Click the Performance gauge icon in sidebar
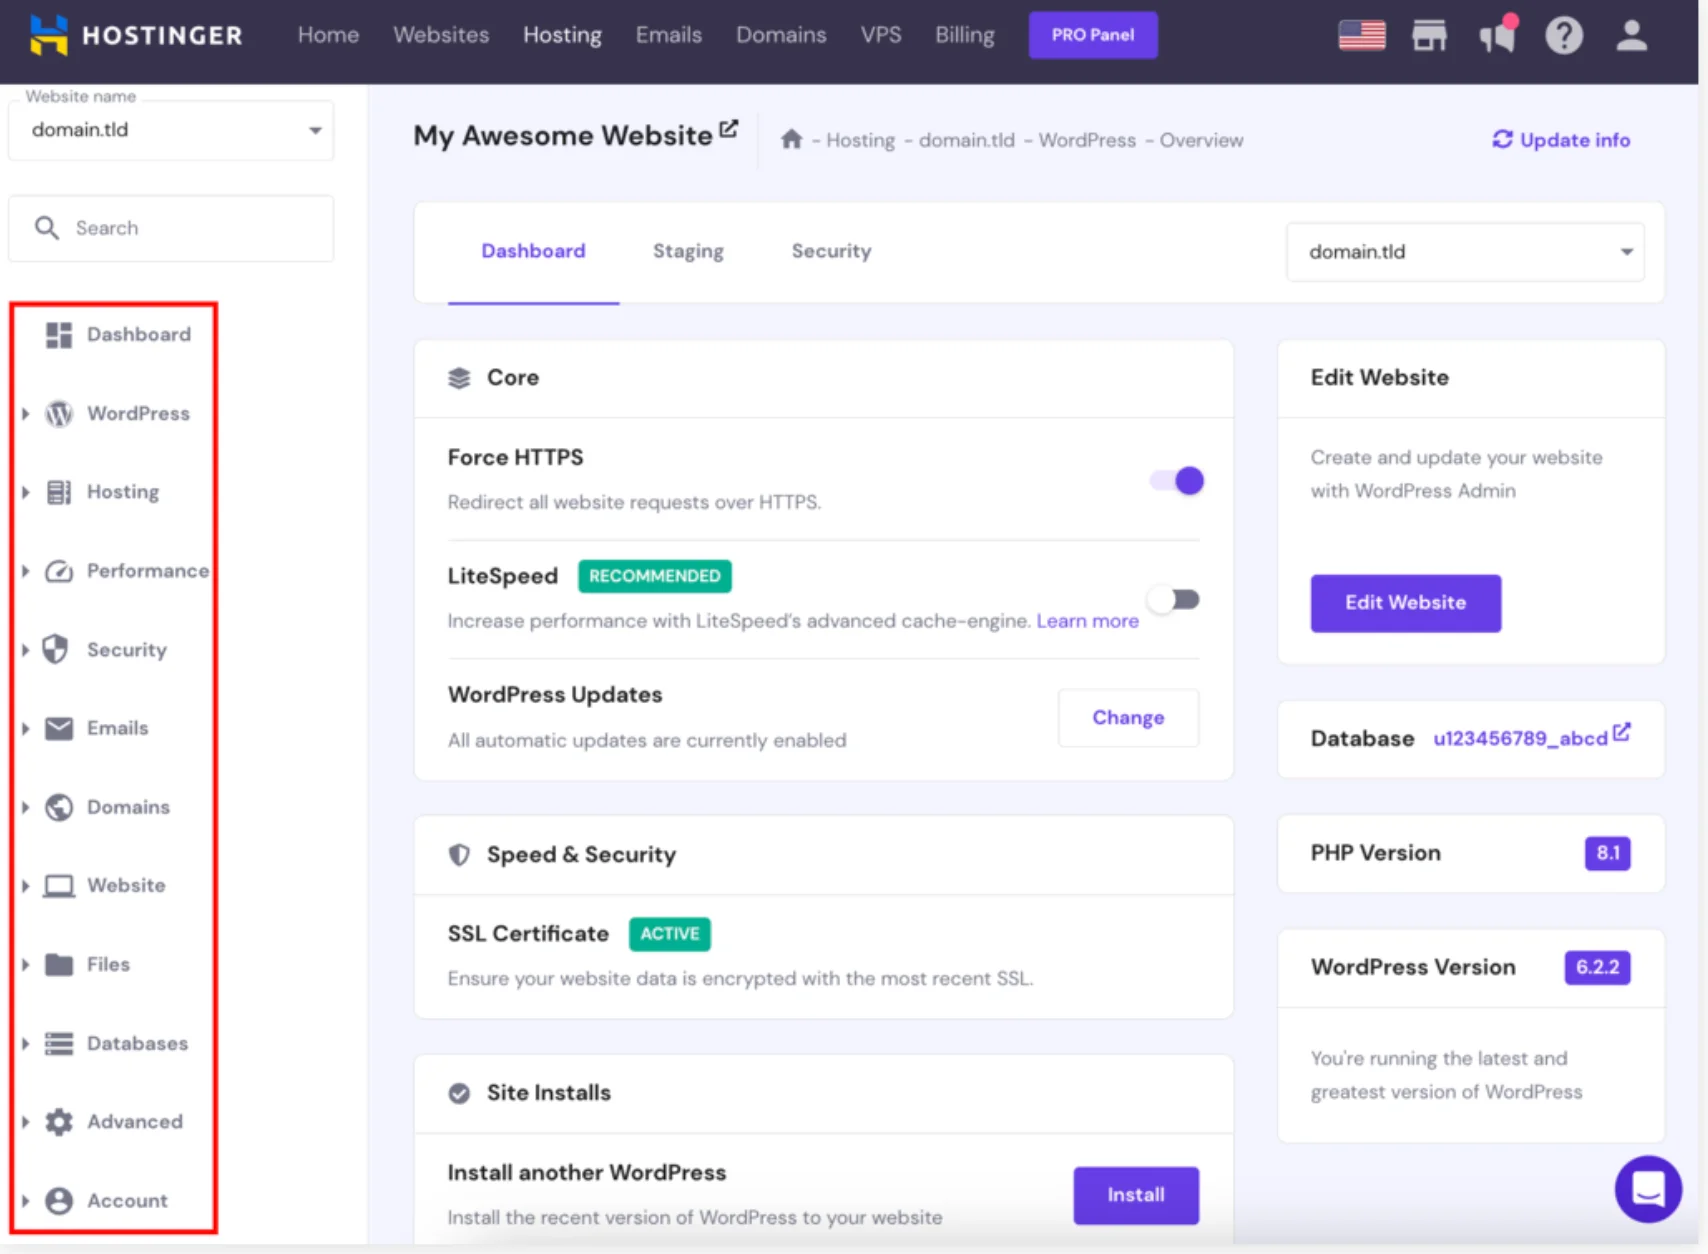Screen dimensions: 1708x1254 59,571
